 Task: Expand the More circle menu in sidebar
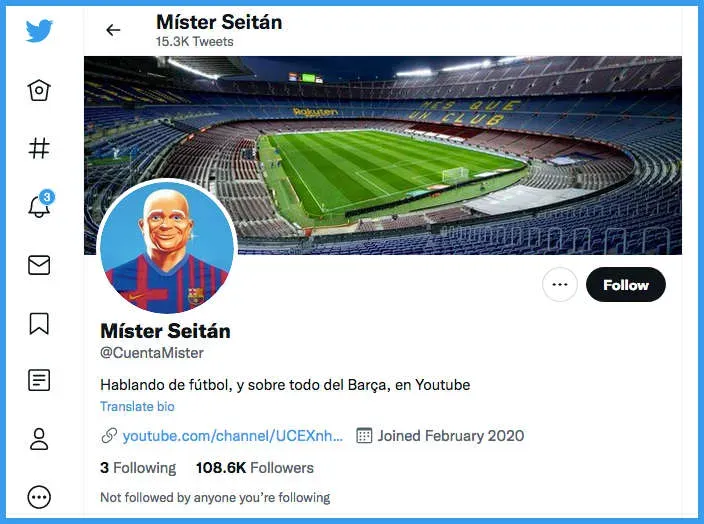coord(39,496)
